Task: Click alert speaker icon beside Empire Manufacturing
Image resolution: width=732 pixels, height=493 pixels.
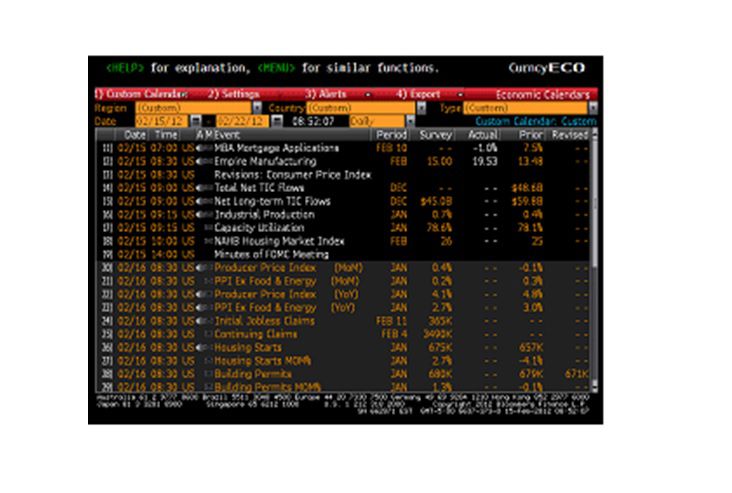Action: coord(202,162)
